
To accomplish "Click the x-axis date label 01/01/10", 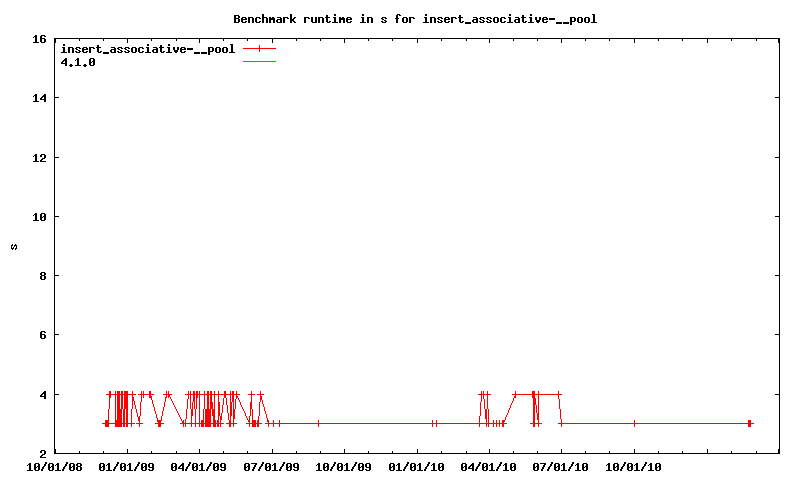I will tap(417, 465).
